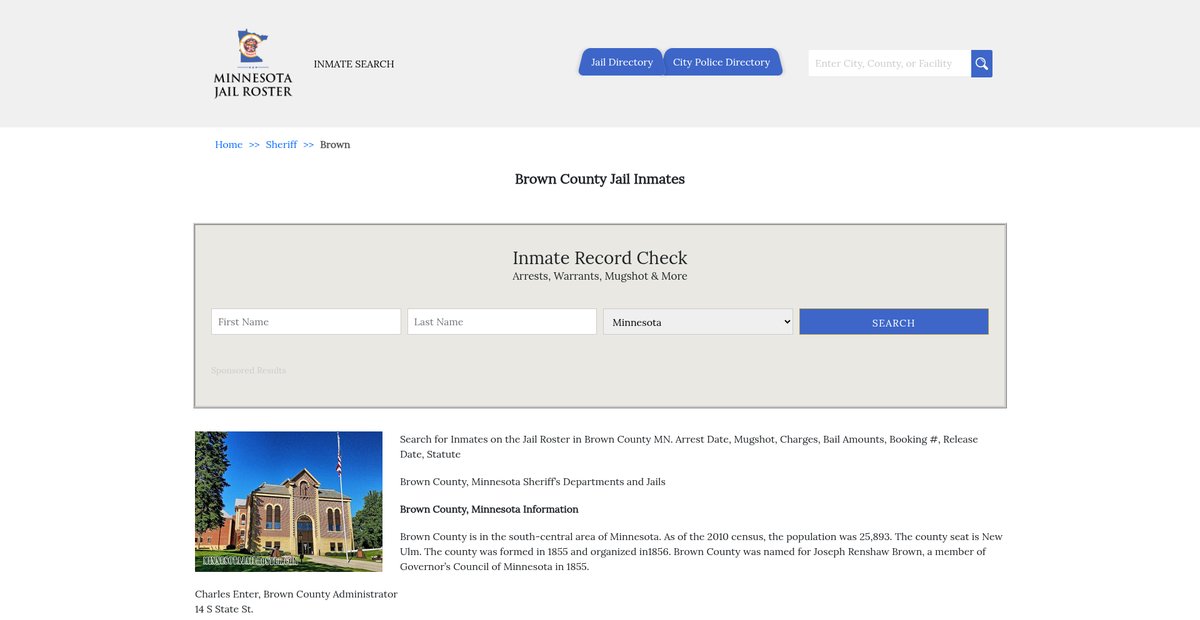The image size is (1200, 620).
Task: Click the Brown County, Minnesota Information heading
Action: (489, 509)
